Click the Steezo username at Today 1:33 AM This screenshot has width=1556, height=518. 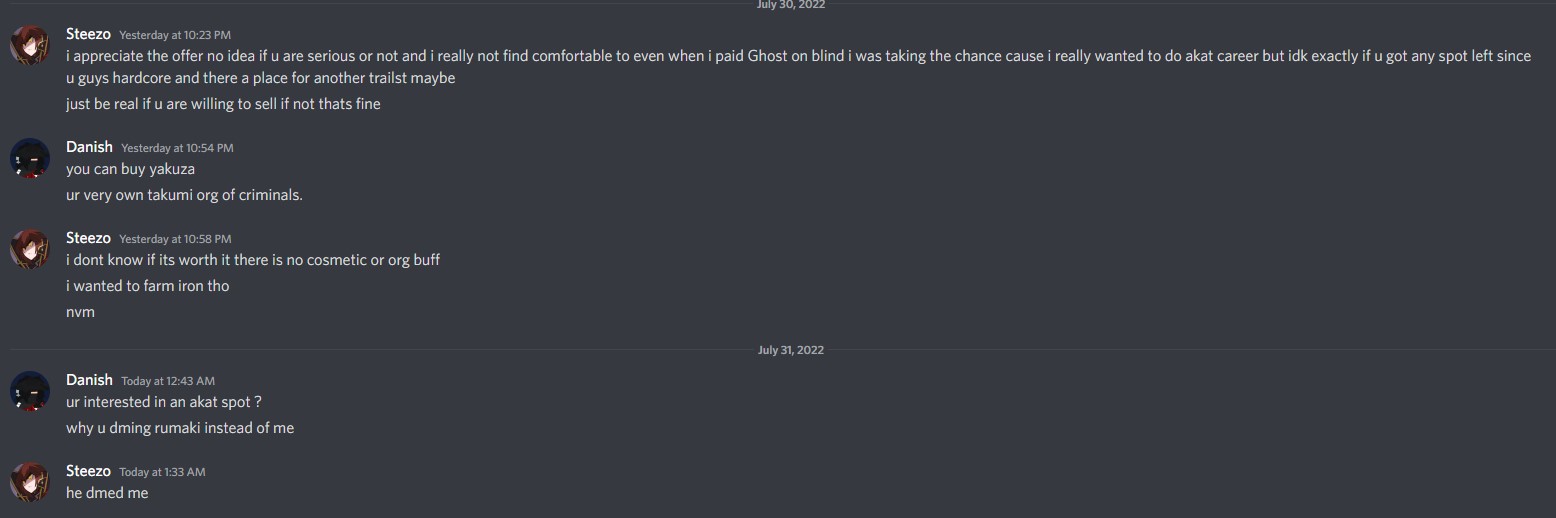point(88,471)
